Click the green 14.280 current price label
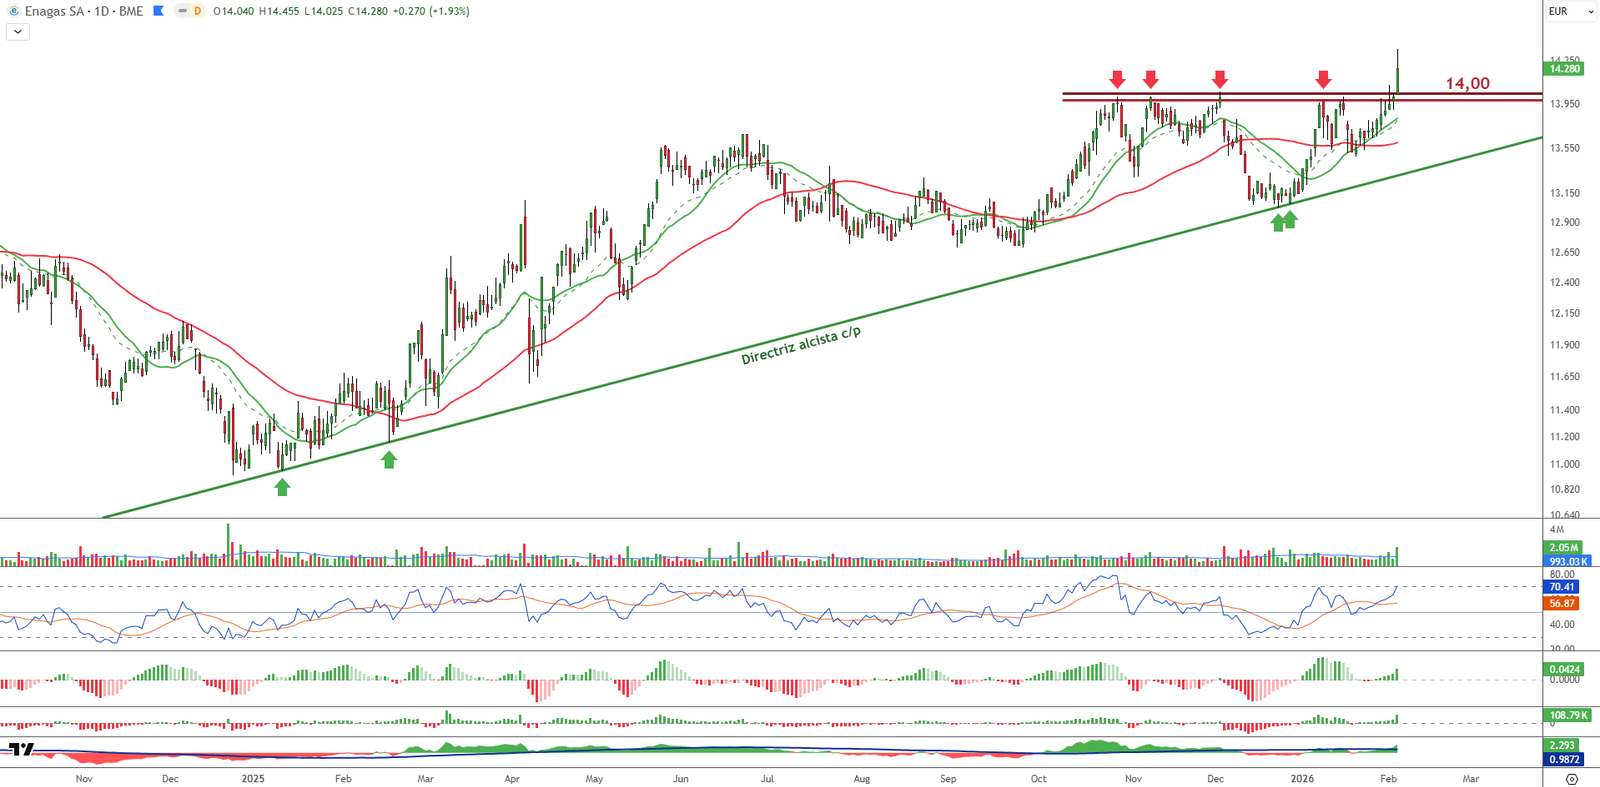 (x=1564, y=69)
